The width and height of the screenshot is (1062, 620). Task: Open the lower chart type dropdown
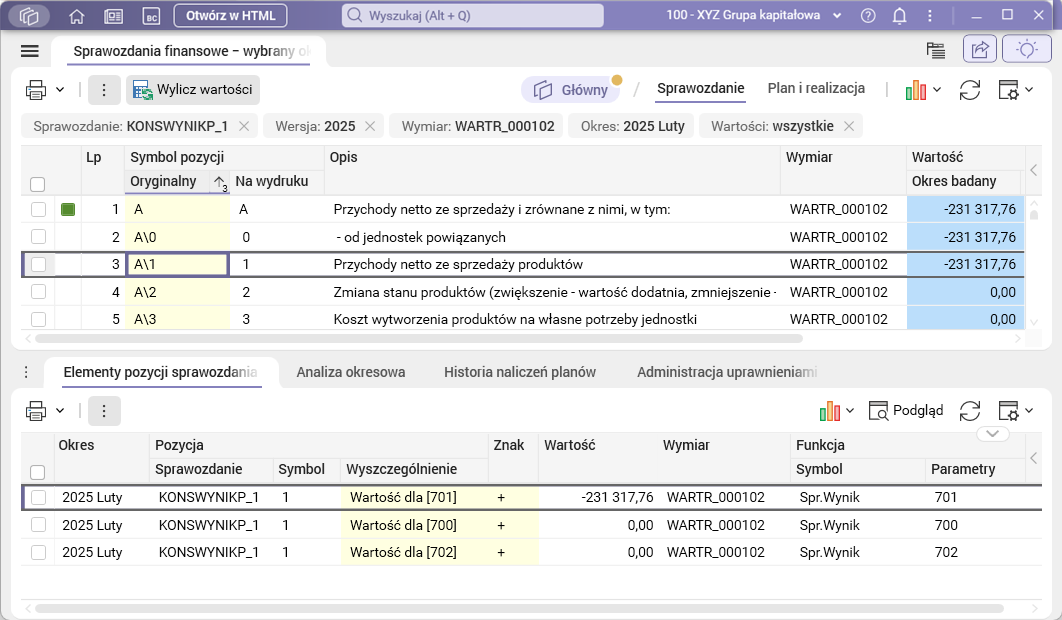[x=837, y=411]
